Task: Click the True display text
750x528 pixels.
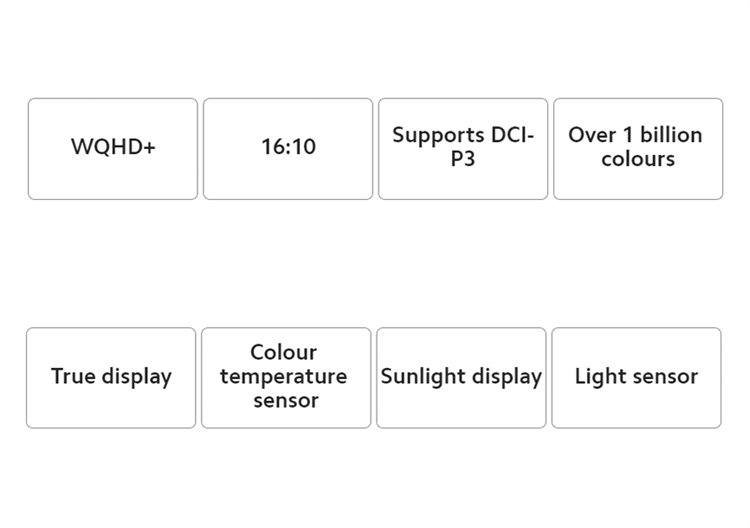Action: click(x=111, y=377)
